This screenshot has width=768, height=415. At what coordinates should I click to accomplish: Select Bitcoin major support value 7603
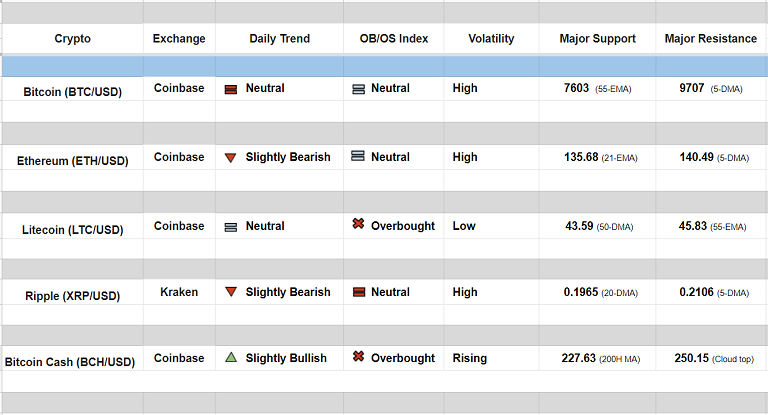tap(576, 88)
